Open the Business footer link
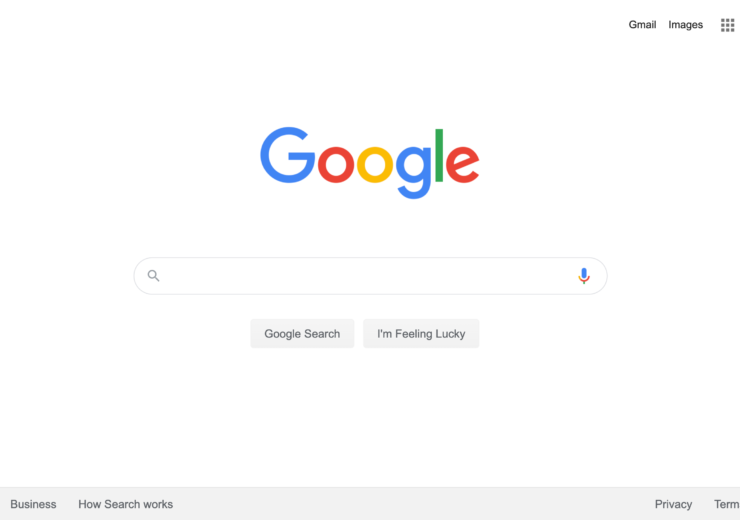This screenshot has width=740, height=520. click(33, 504)
